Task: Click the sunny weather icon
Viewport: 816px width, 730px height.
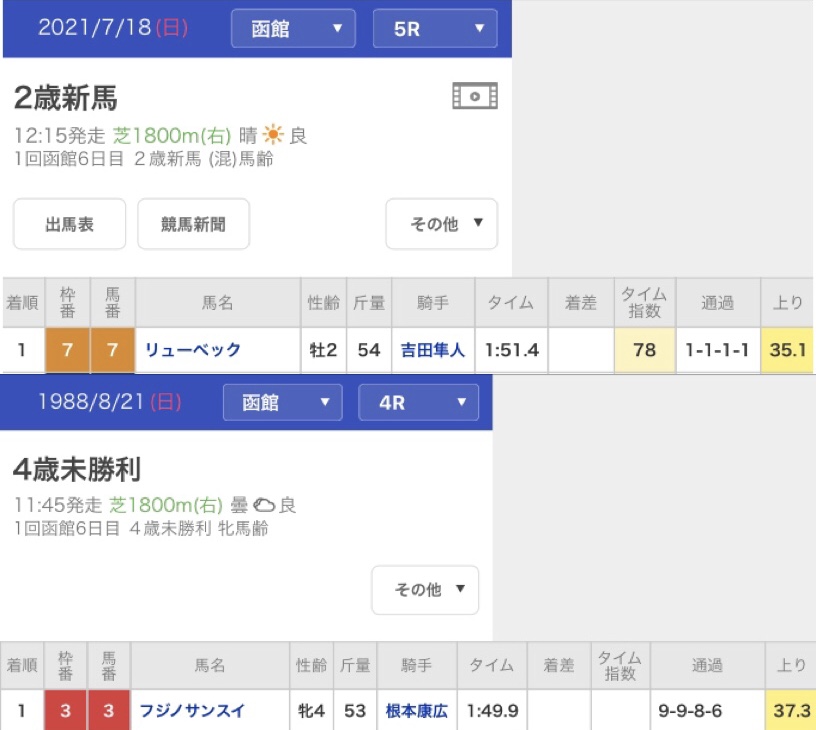Action: tap(273, 136)
